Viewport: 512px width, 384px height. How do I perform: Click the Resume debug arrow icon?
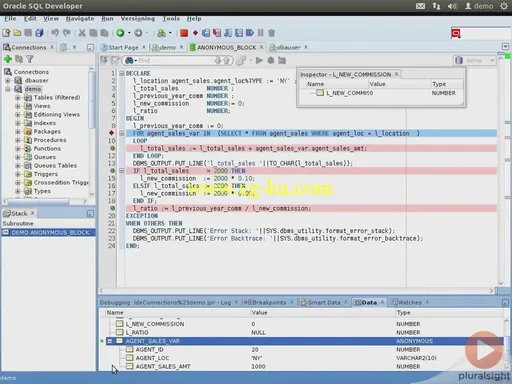250,33
